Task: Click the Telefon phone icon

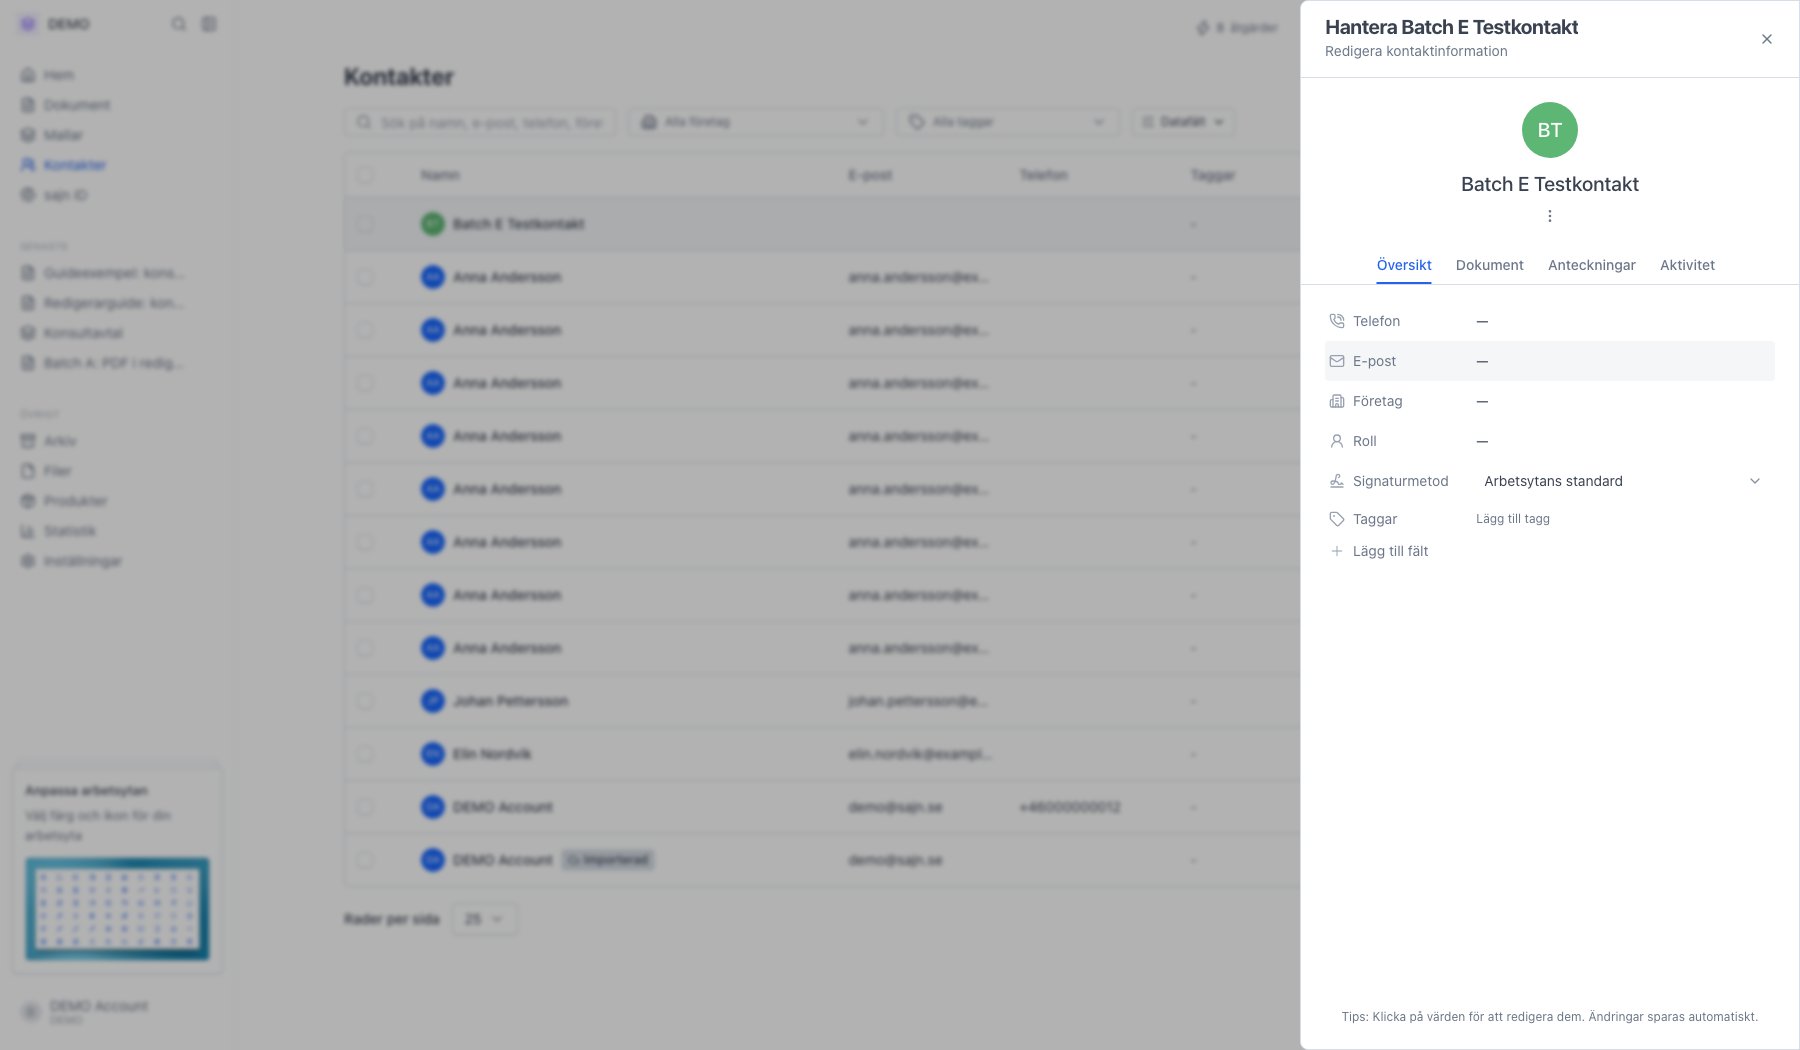Action: click(x=1336, y=321)
